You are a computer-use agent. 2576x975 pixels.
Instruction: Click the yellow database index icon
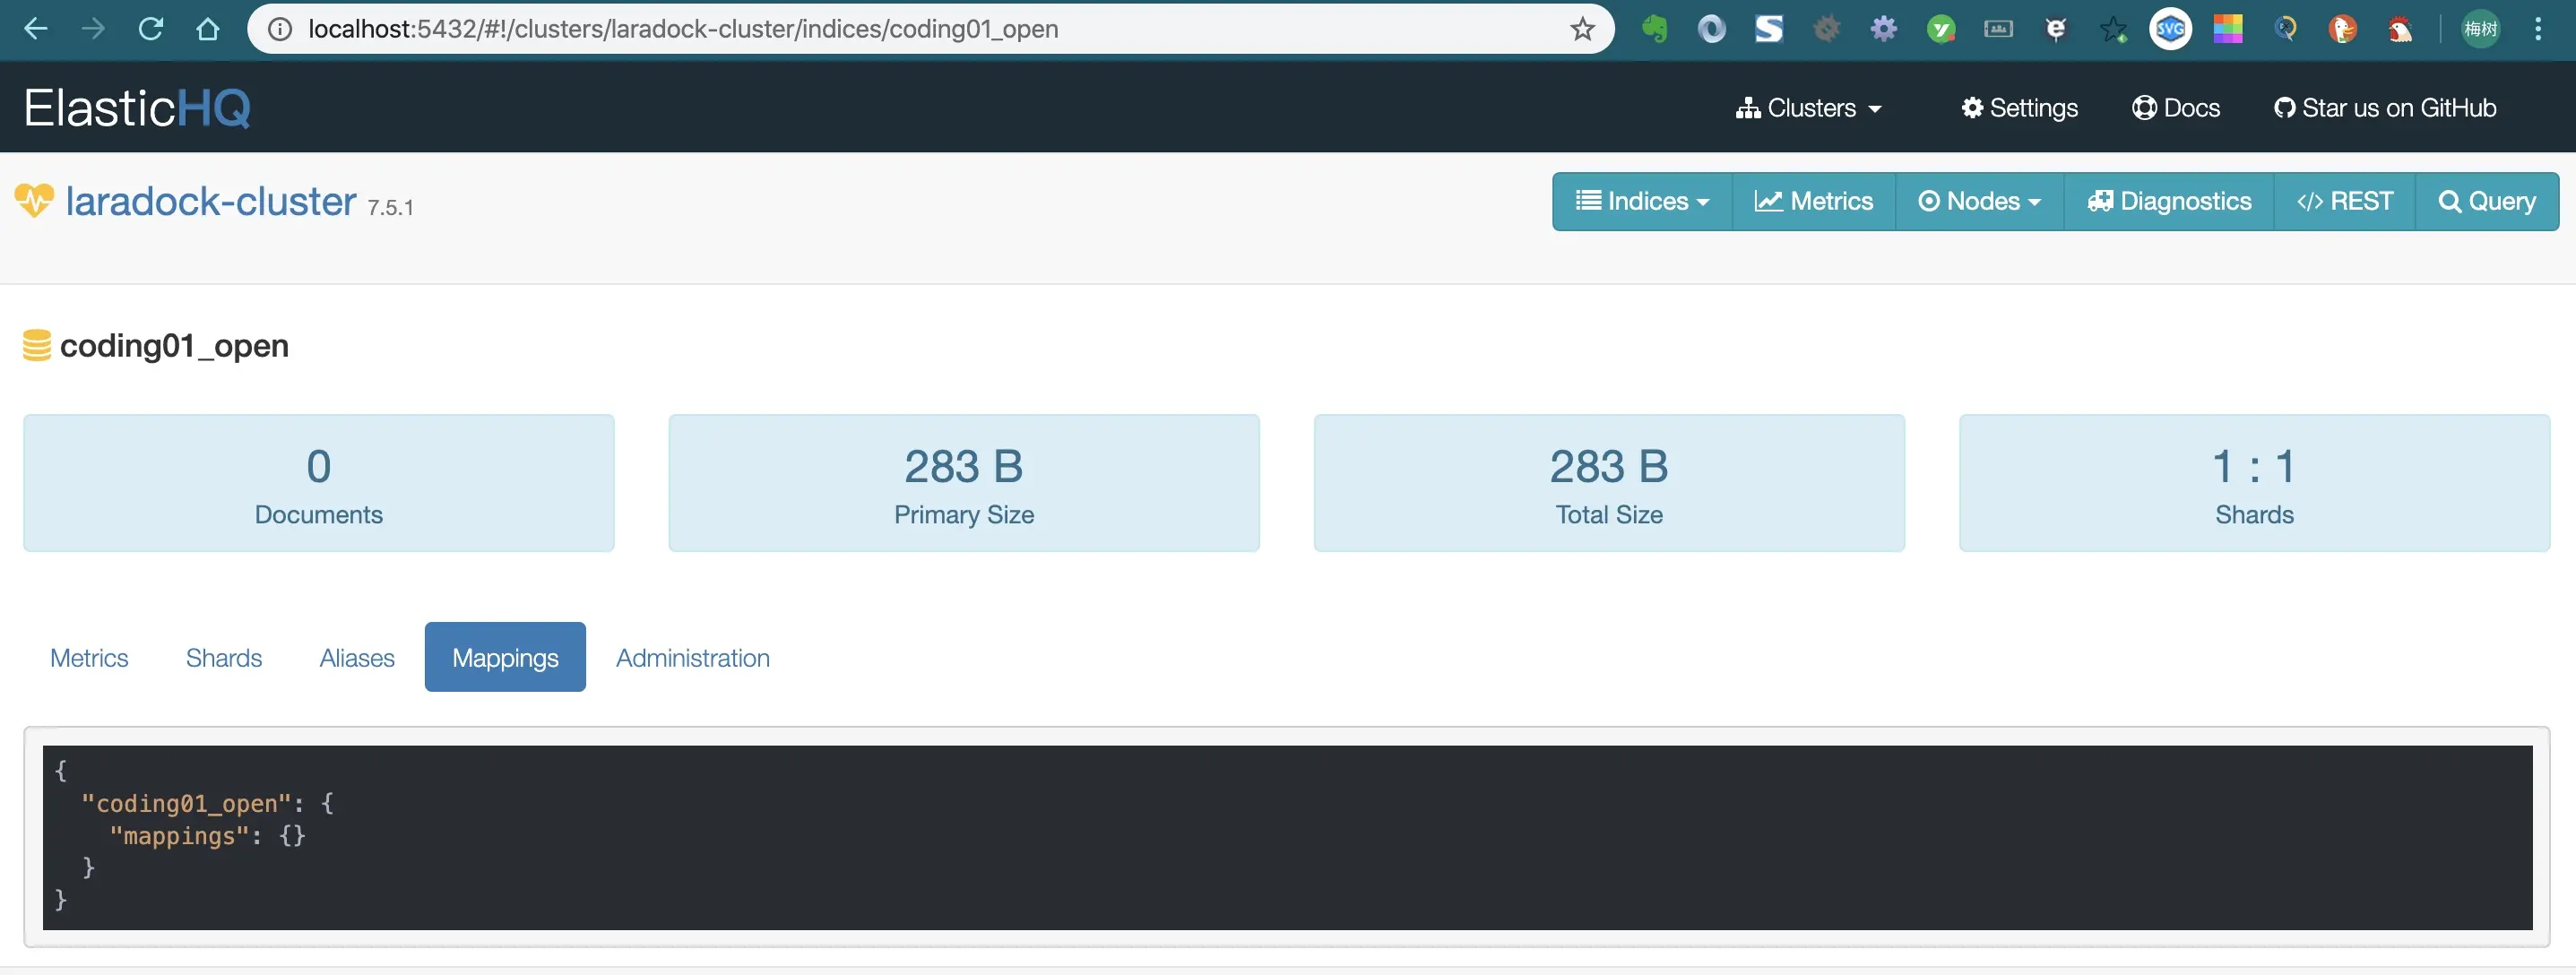click(37, 345)
